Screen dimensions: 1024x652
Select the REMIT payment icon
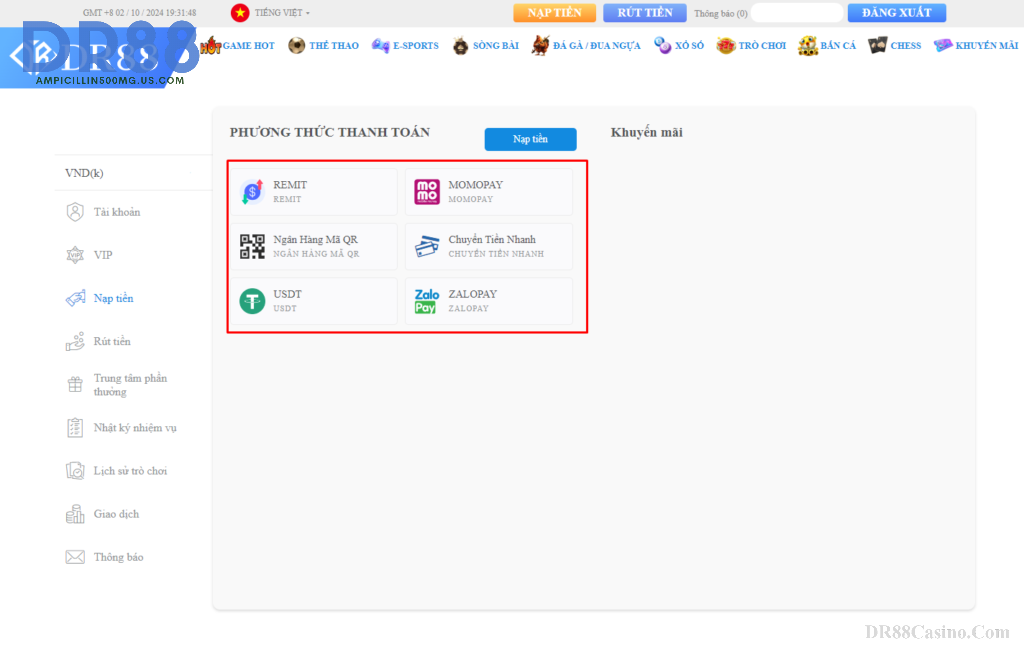(252, 192)
